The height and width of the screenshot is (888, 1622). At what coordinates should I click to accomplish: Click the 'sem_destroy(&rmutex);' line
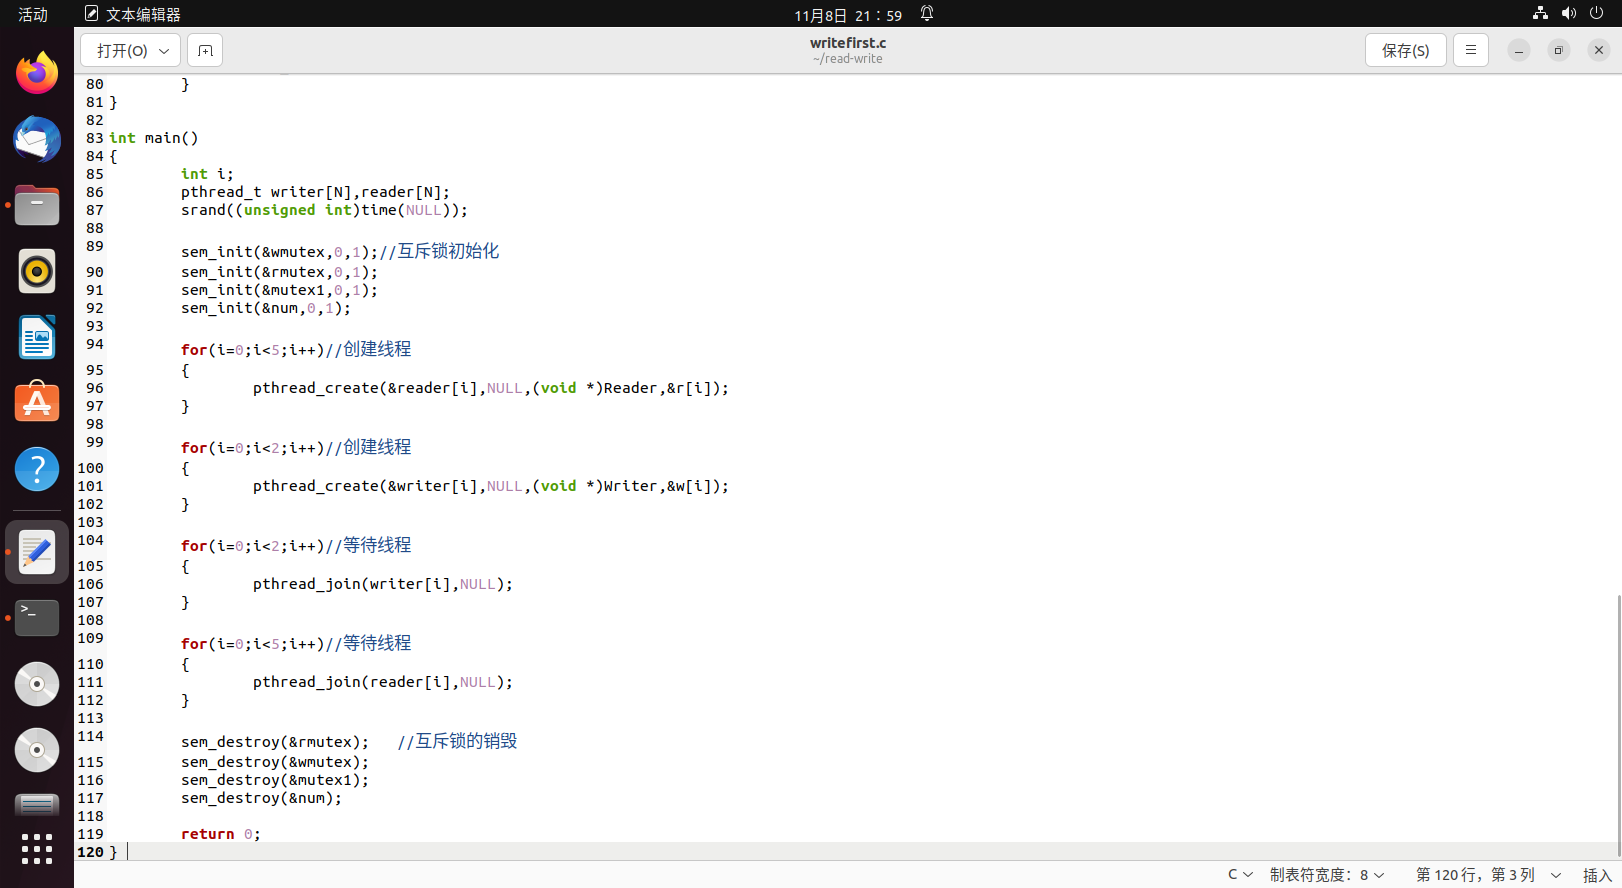[x=275, y=742]
